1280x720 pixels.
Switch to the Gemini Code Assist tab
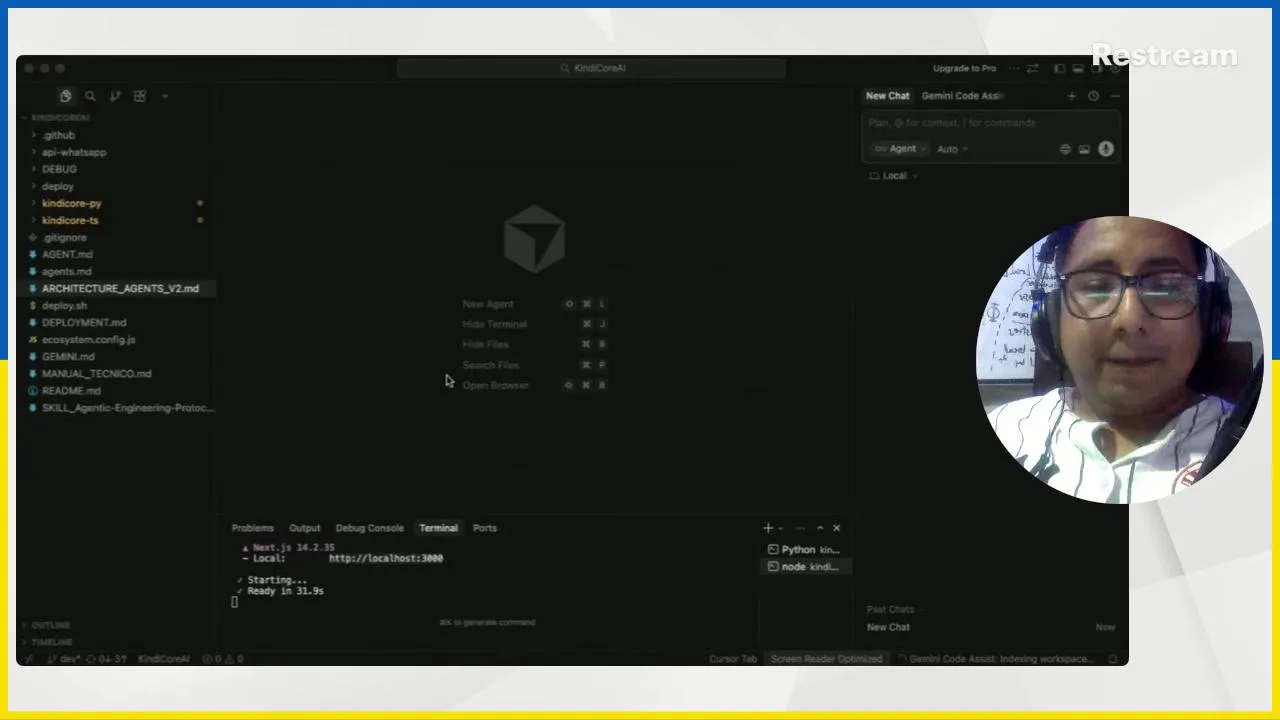[x=962, y=96]
